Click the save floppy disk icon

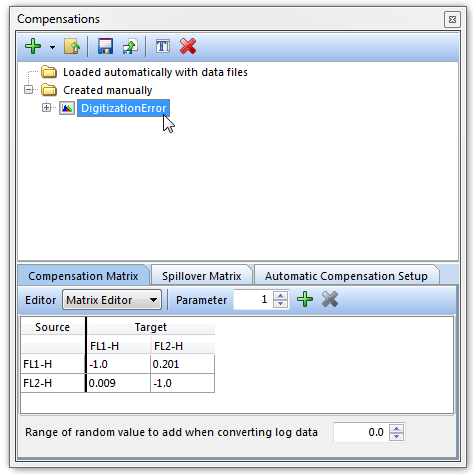pyautogui.click(x=105, y=46)
